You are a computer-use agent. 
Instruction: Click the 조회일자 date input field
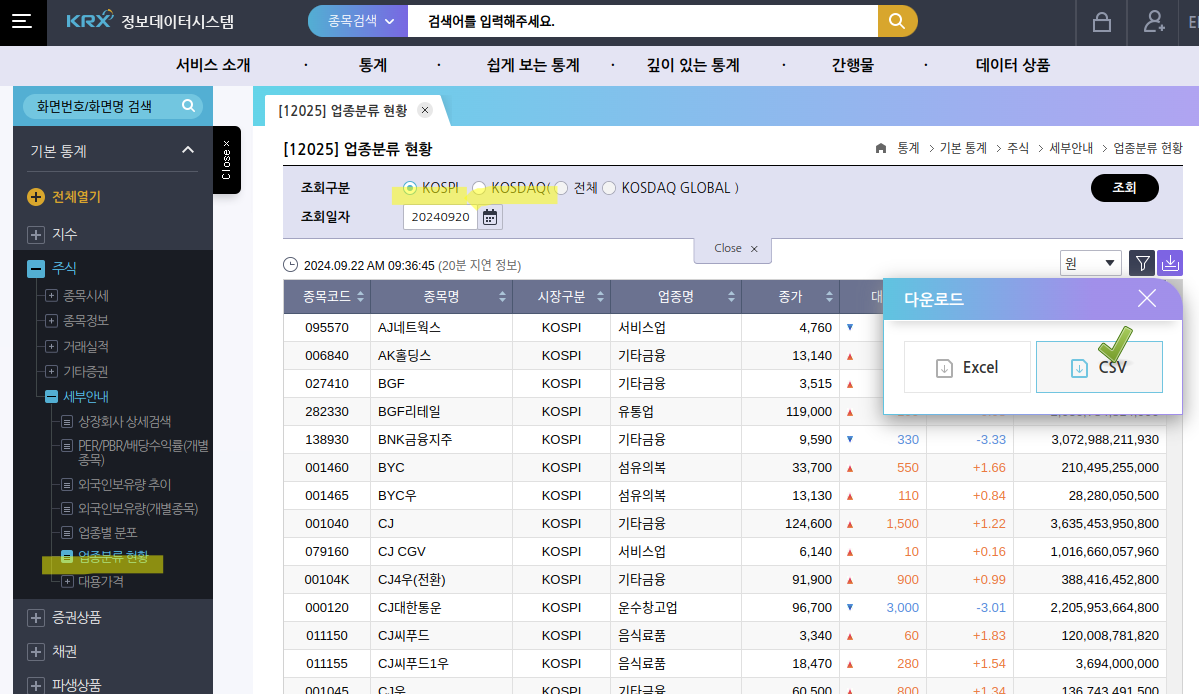[x=440, y=217]
